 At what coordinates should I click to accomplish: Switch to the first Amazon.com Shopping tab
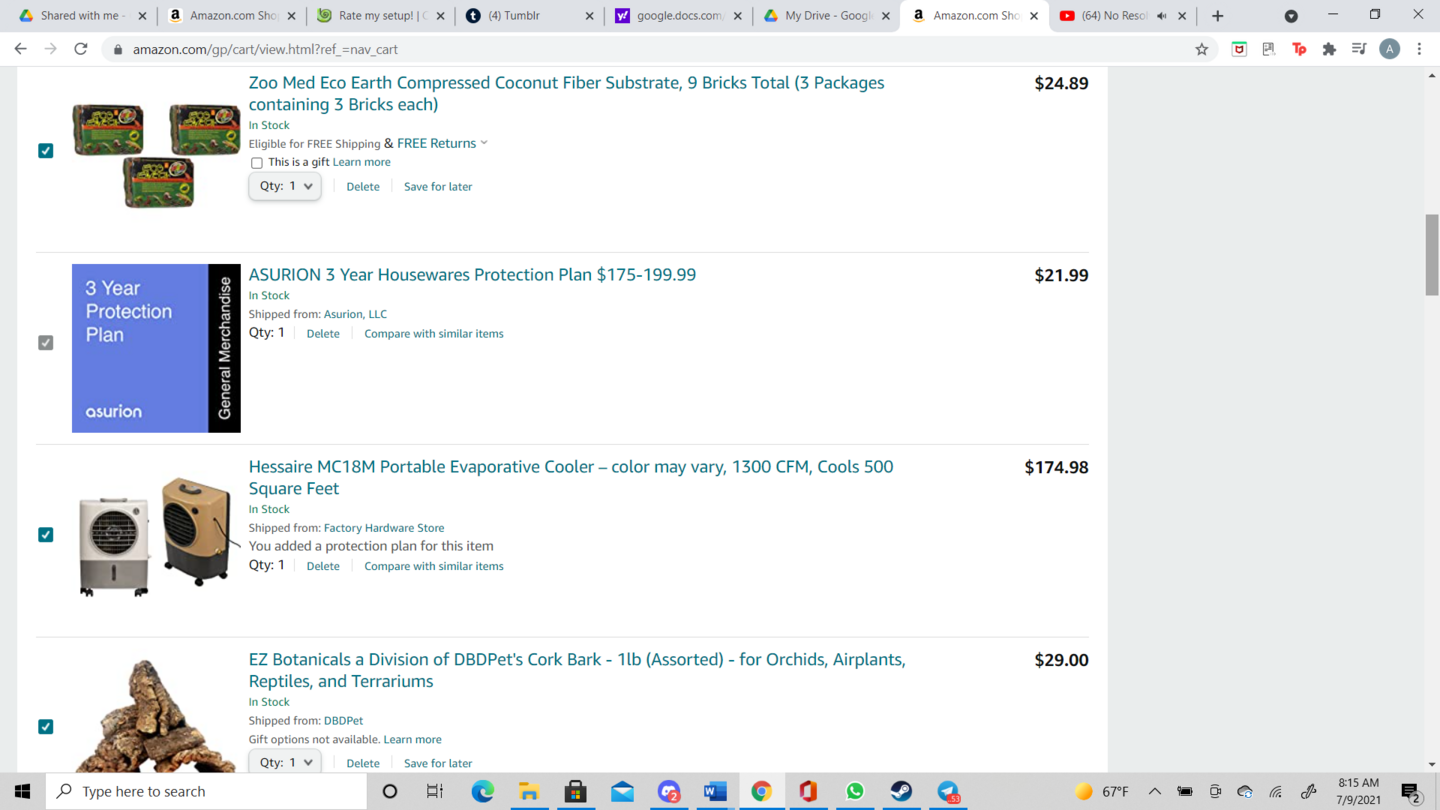pyautogui.click(x=235, y=16)
